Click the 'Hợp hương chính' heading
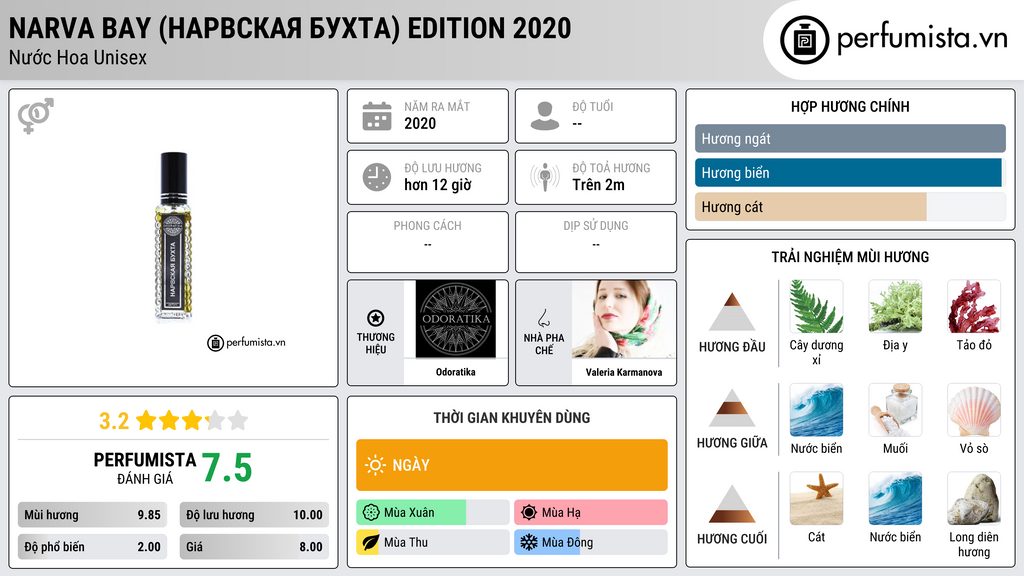The width and height of the screenshot is (1024, 576). click(x=850, y=106)
